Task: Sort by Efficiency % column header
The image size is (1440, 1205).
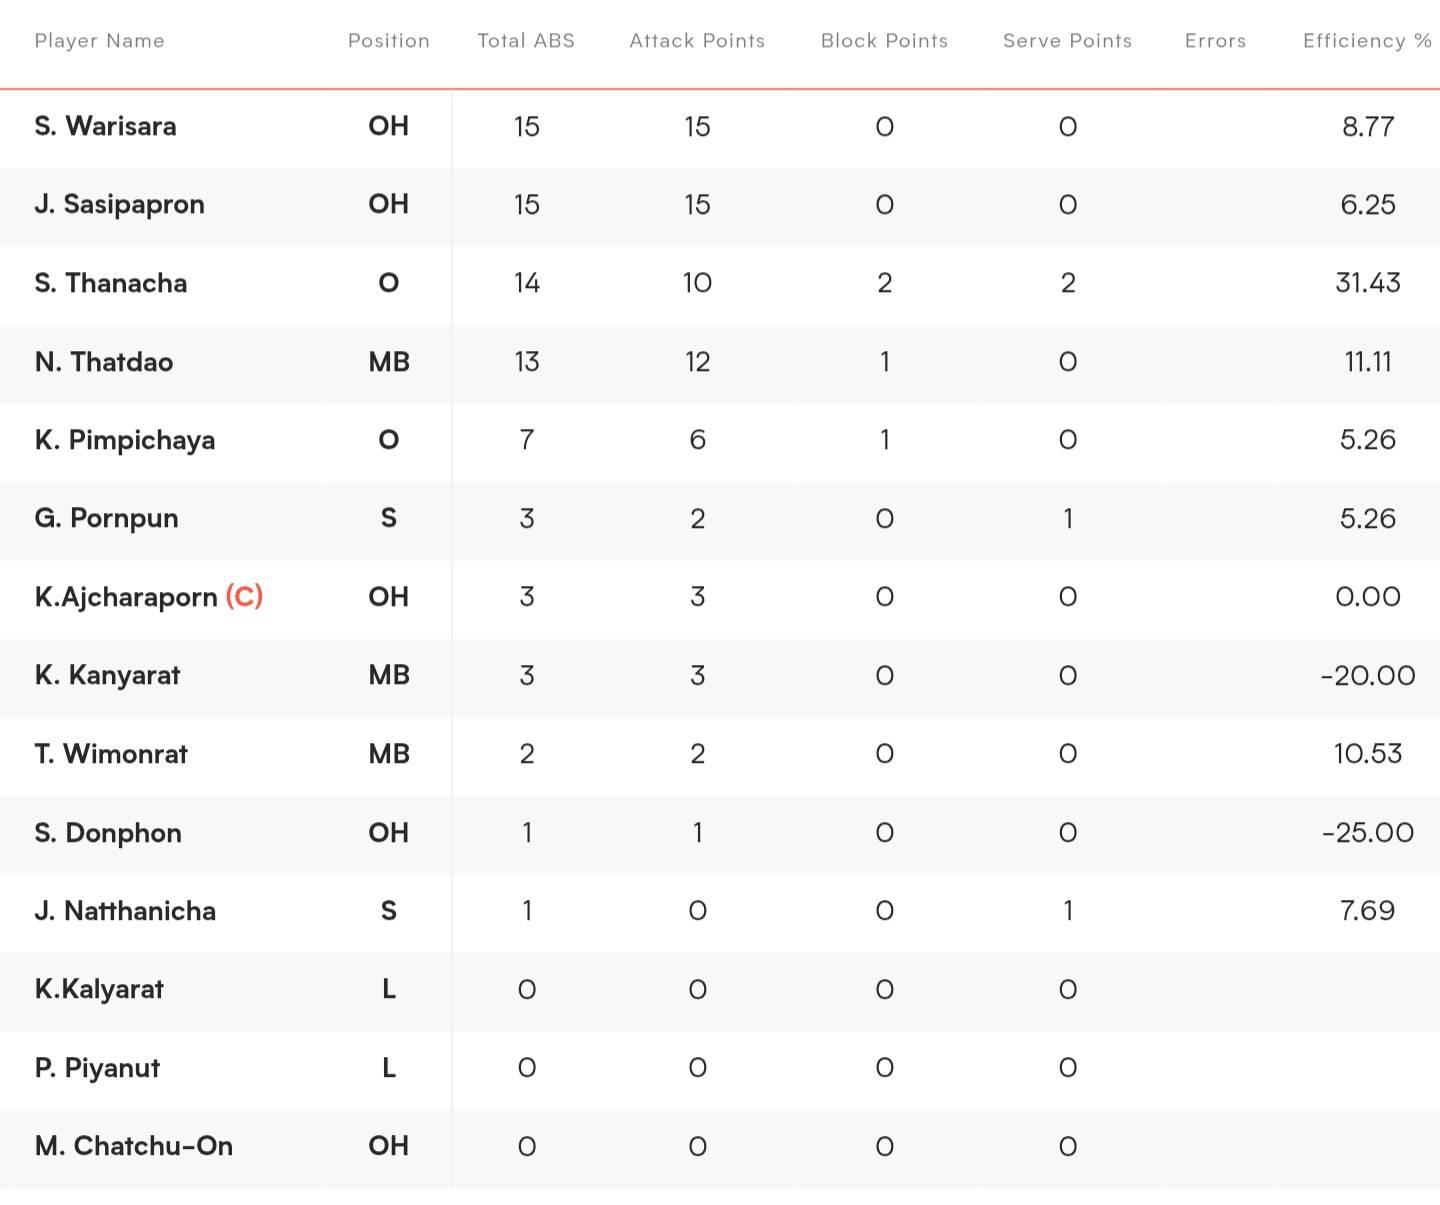Action: (x=1367, y=41)
